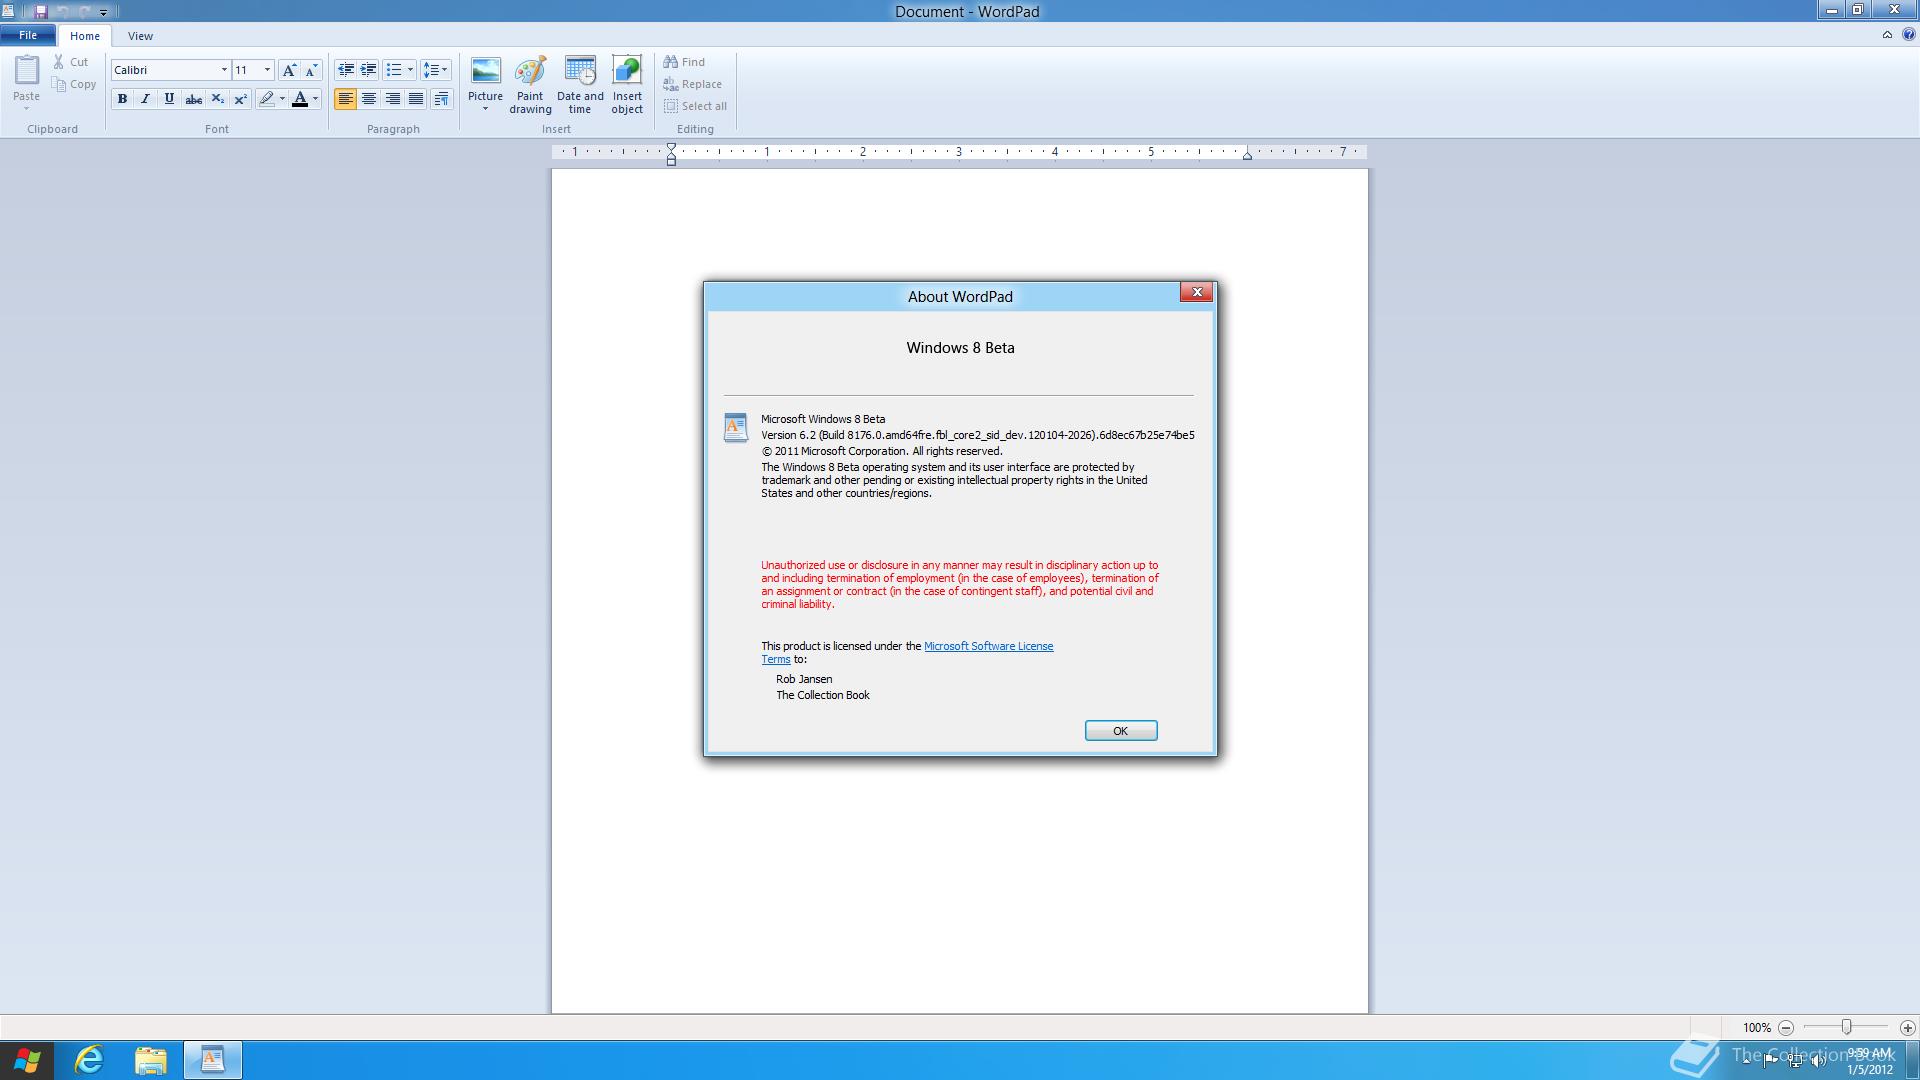Screen dimensions: 1920x1080
Task: Toggle Italic formatting
Action: pos(145,99)
